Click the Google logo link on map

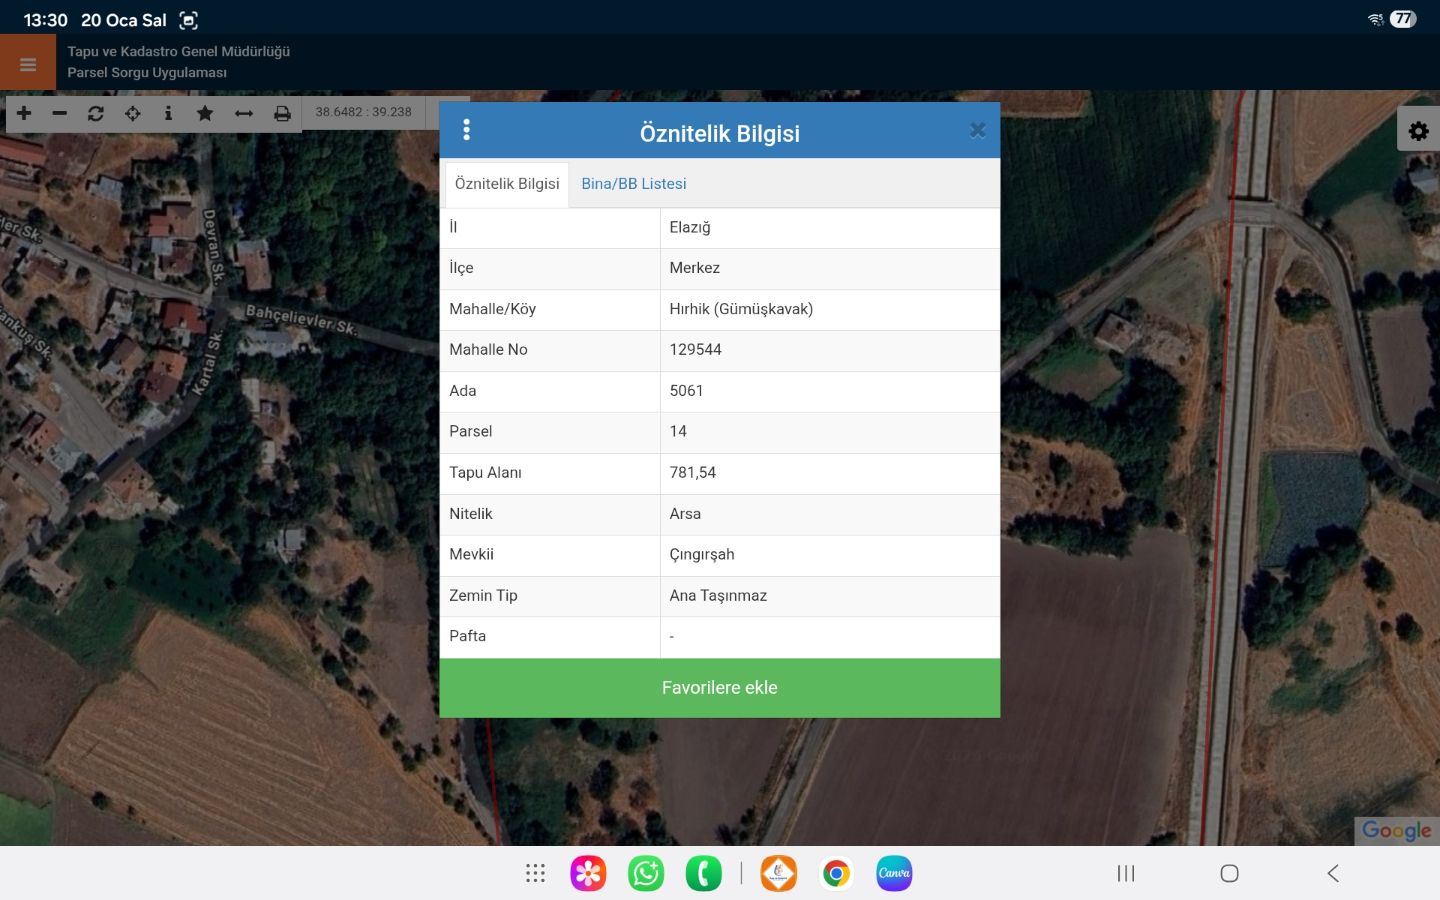(1396, 830)
